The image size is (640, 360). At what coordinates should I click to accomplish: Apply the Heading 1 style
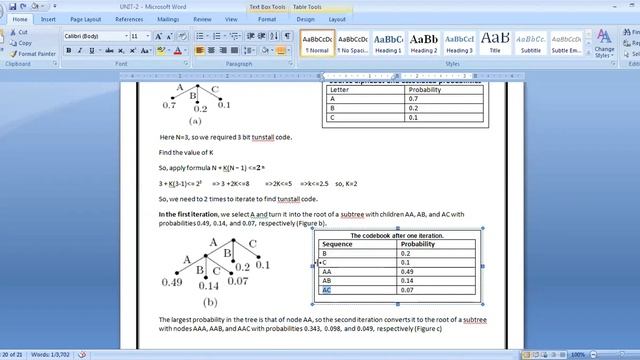coord(388,43)
